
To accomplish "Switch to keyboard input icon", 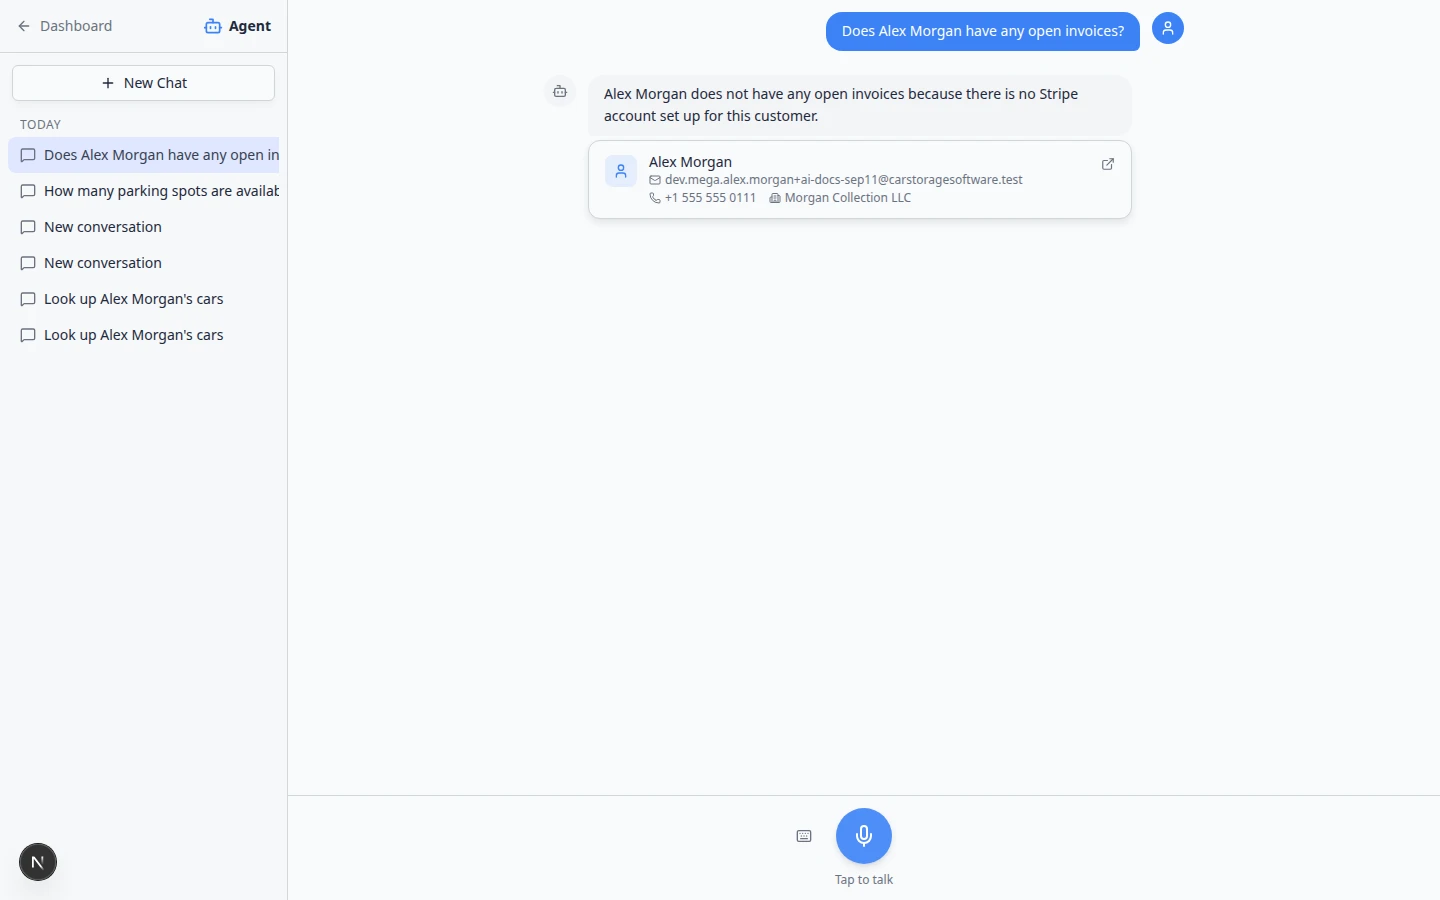I will (x=804, y=836).
